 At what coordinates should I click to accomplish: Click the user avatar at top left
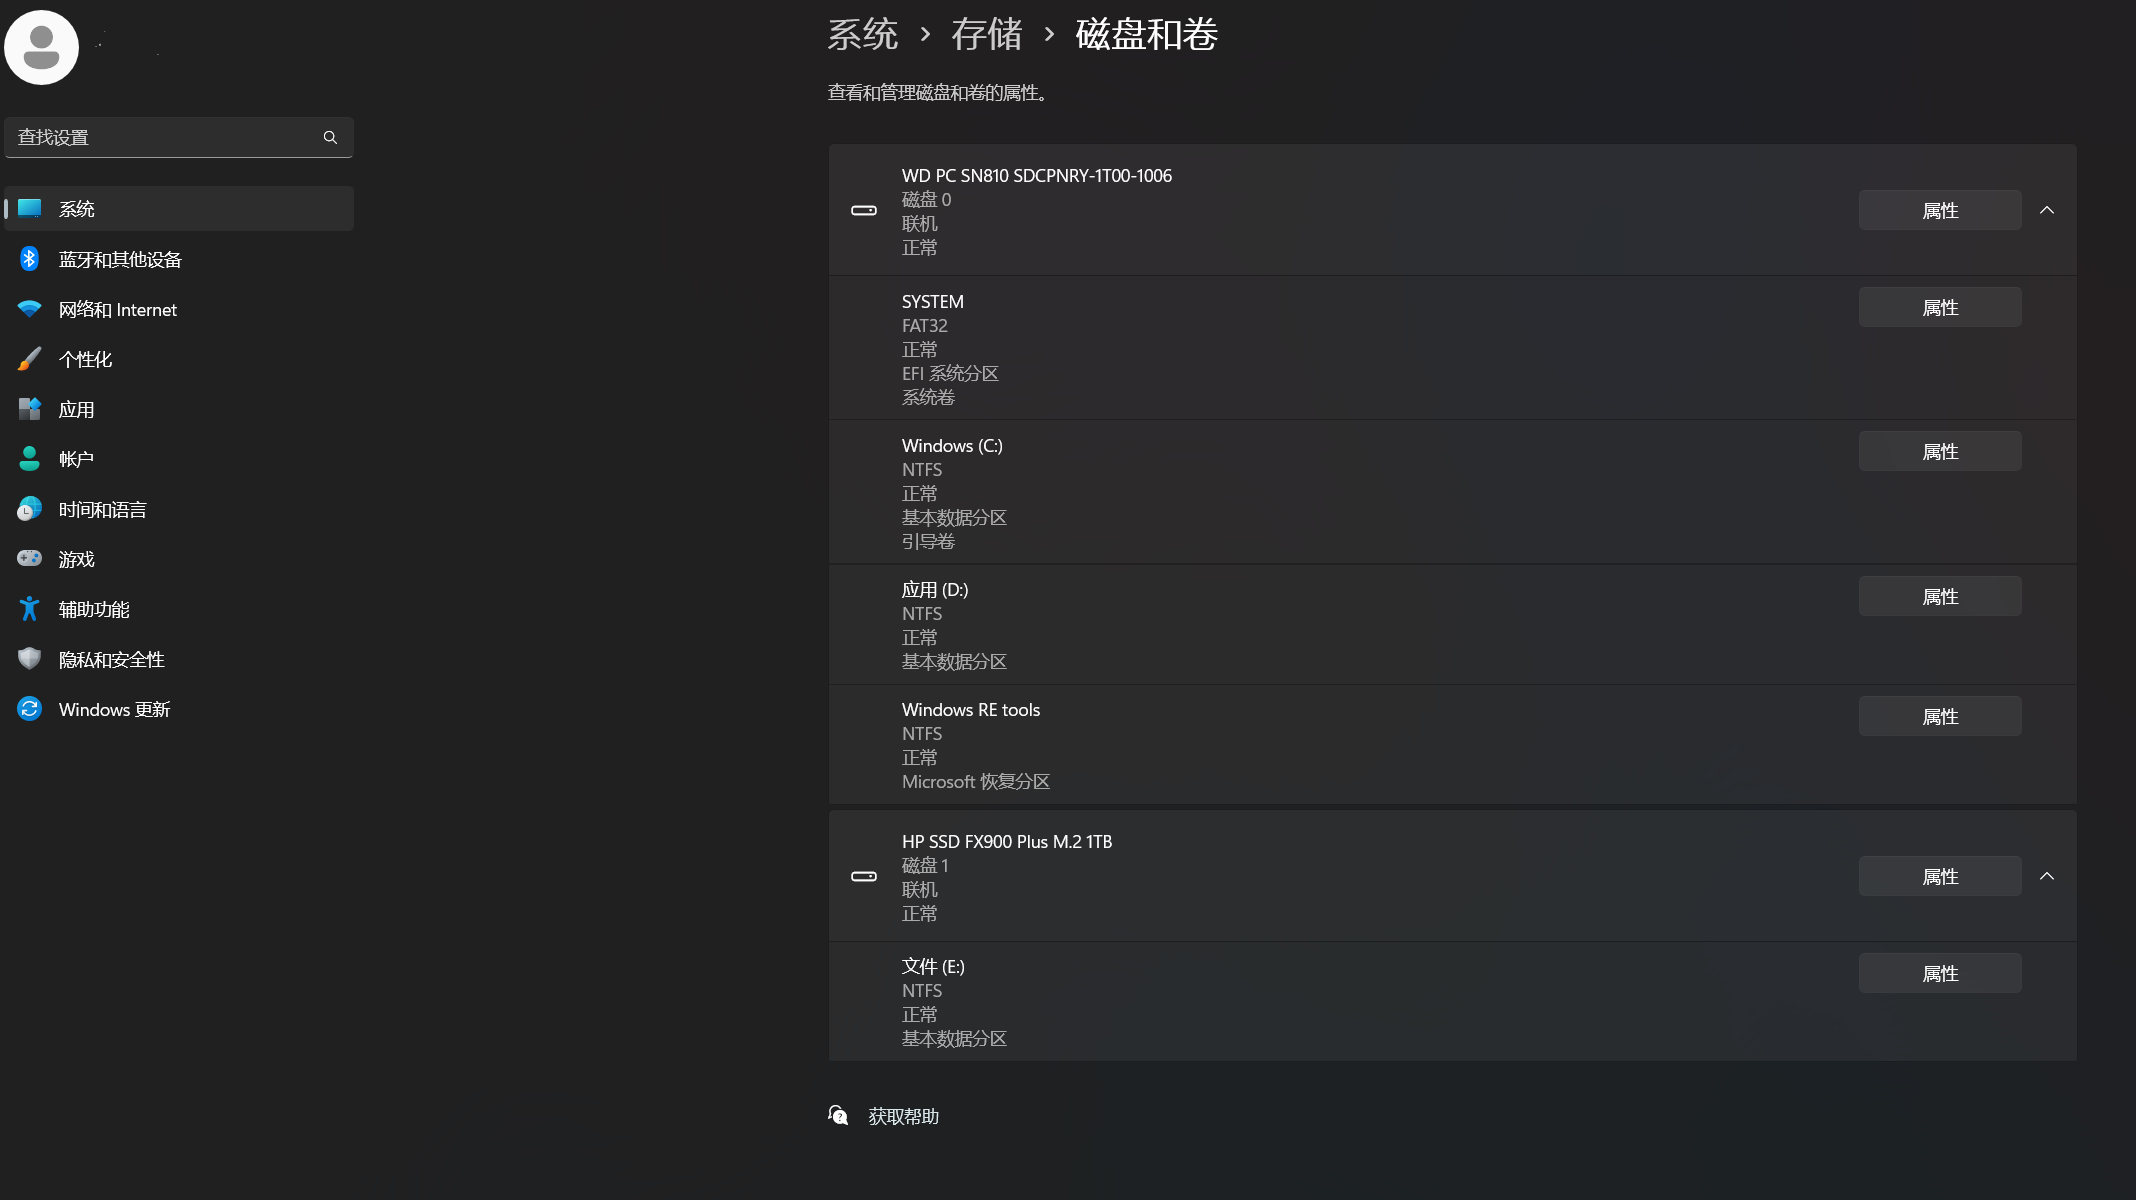tap(41, 47)
